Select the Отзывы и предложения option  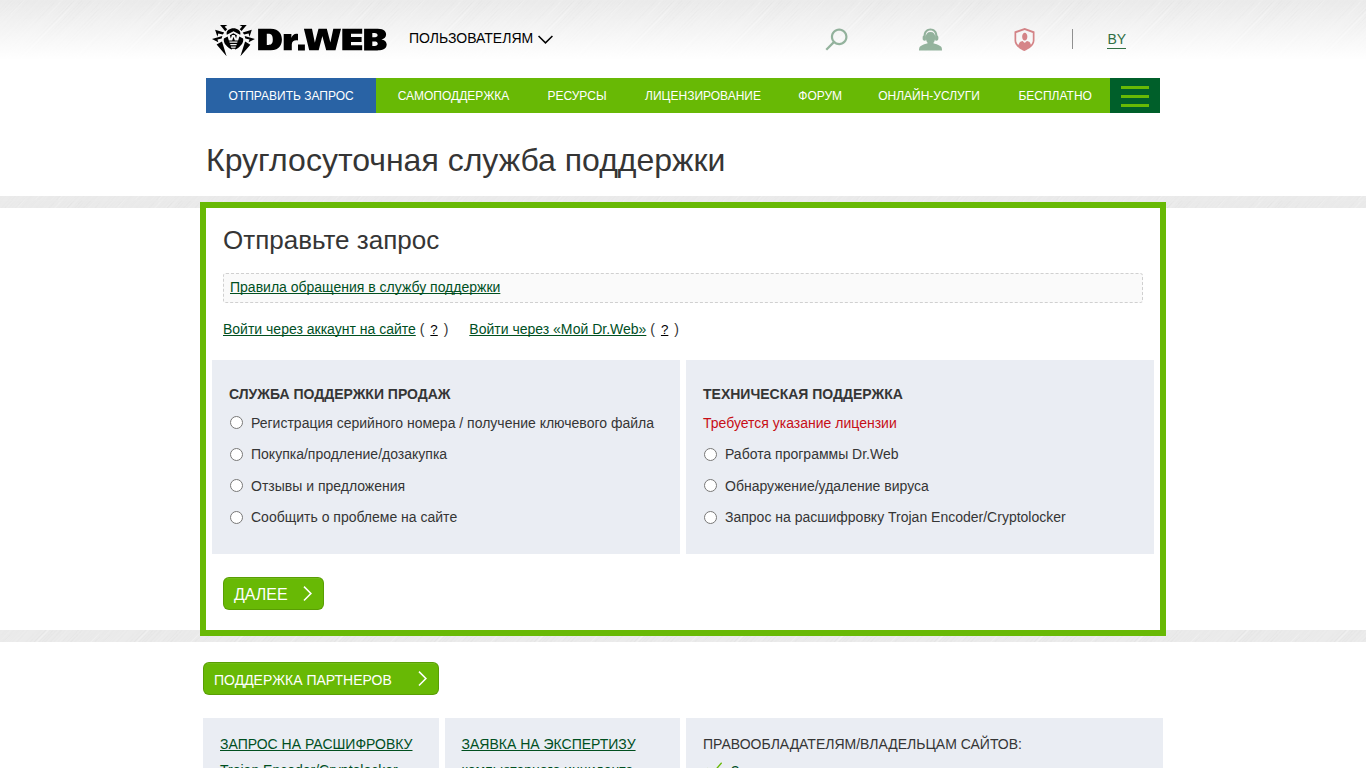[237, 486]
